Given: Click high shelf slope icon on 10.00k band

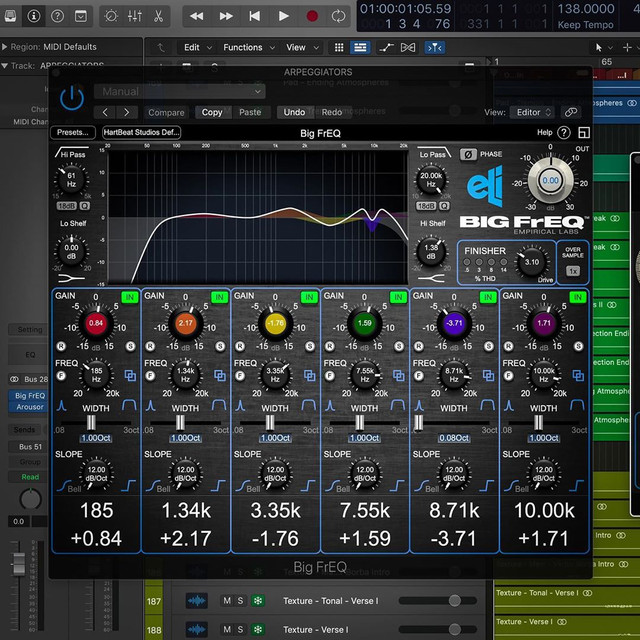Looking at the screenshot, I should 576,485.
